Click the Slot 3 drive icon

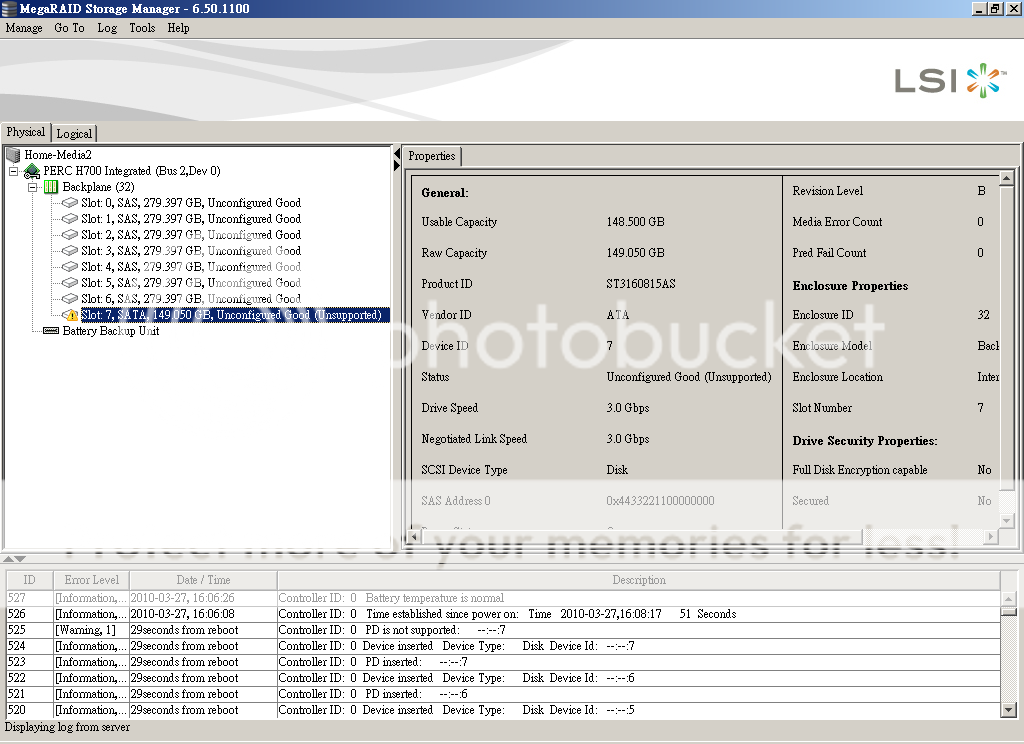[70, 251]
